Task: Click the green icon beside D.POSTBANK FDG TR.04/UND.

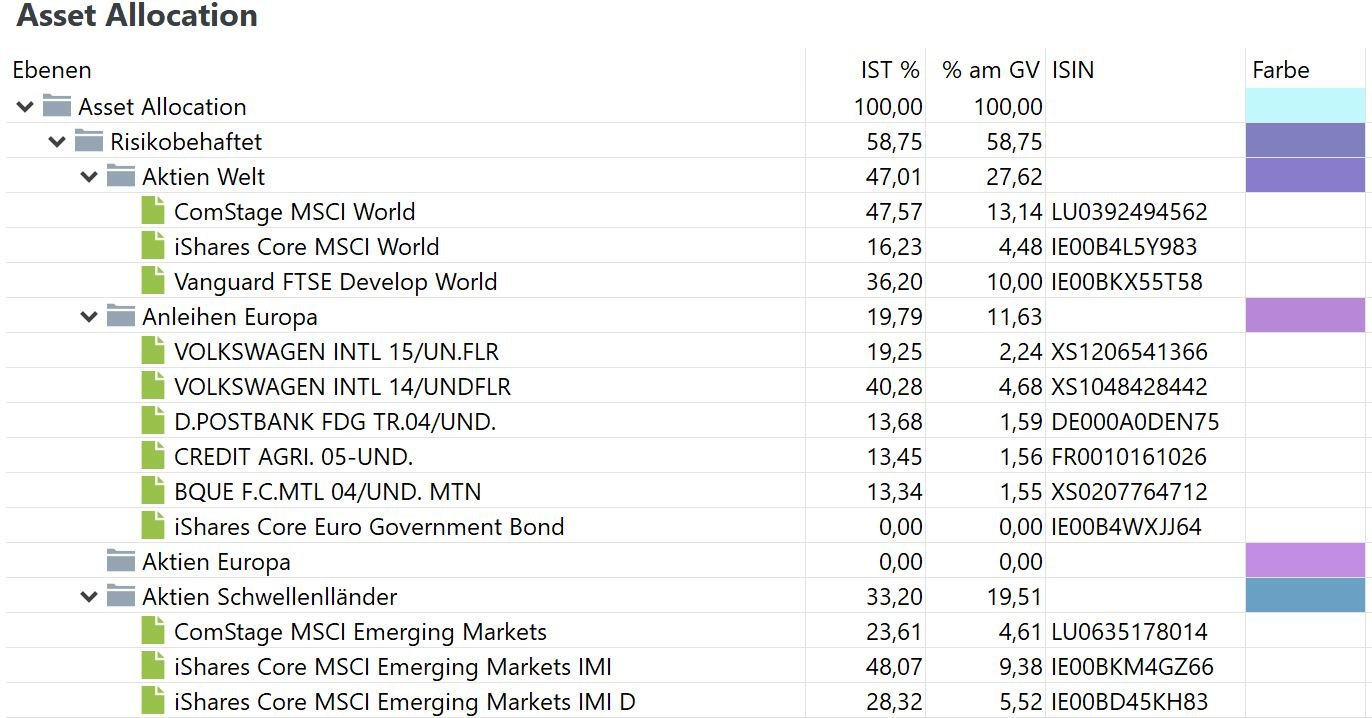Action: click(153, 421)
